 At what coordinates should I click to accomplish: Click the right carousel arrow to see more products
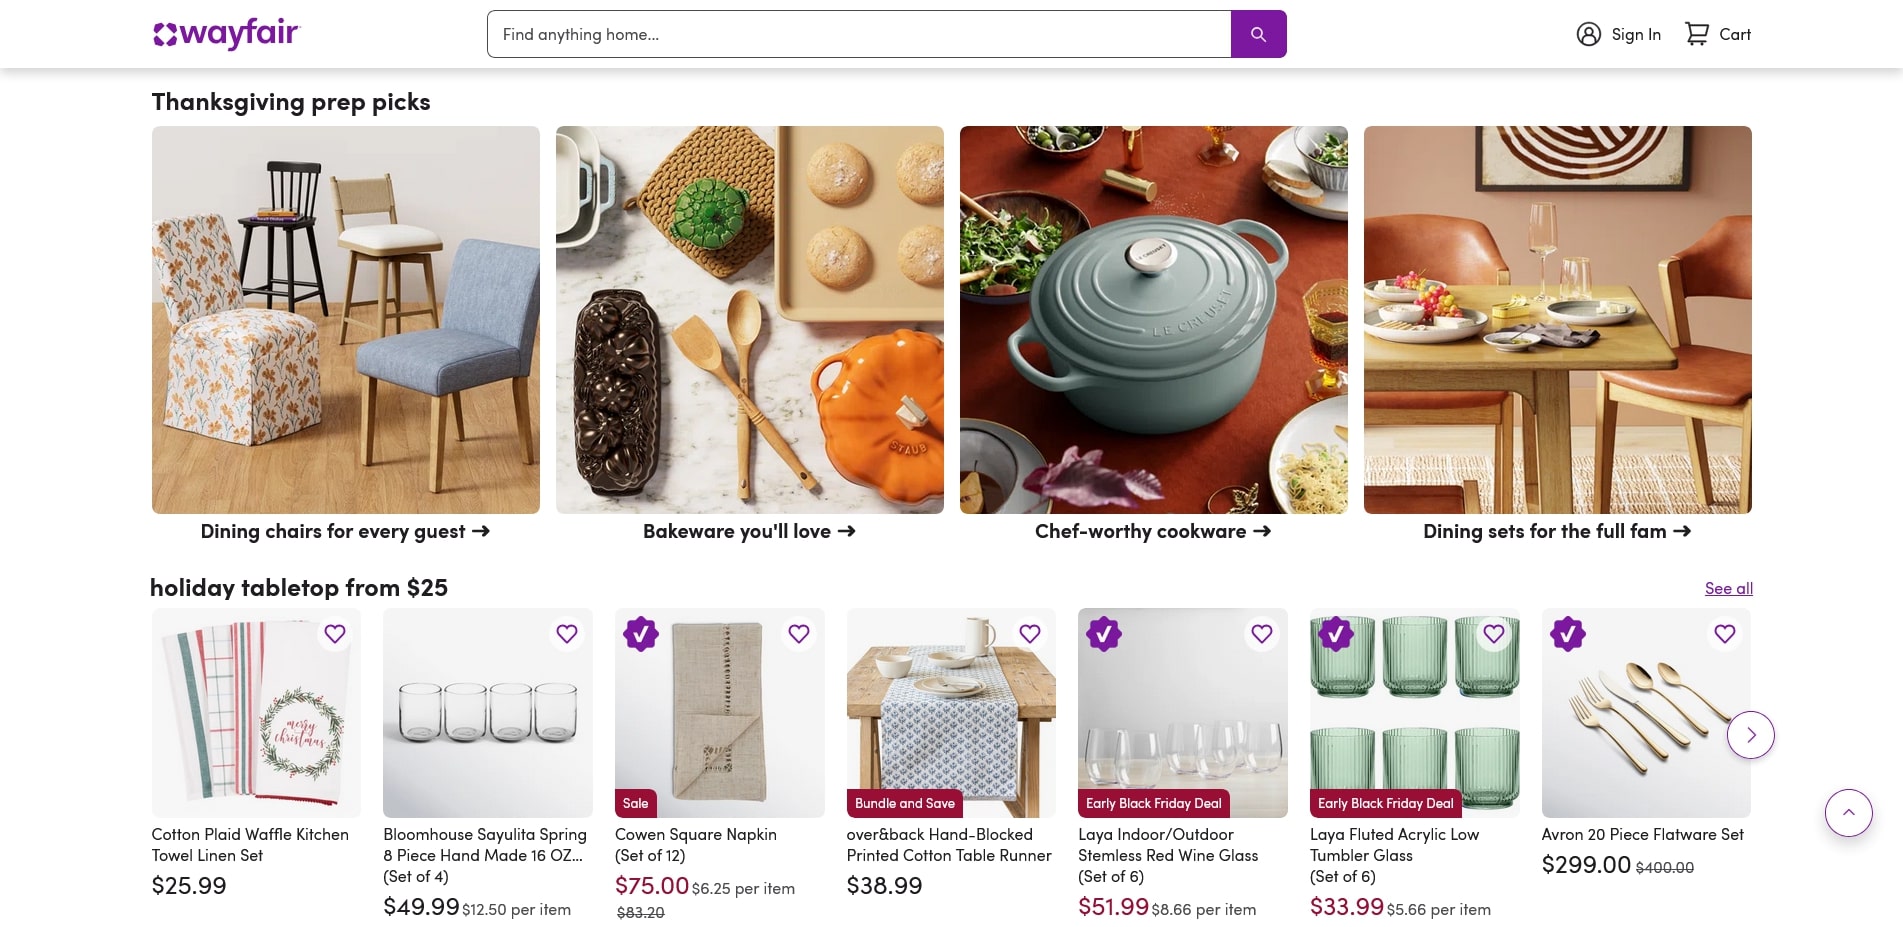(1750, 734)
